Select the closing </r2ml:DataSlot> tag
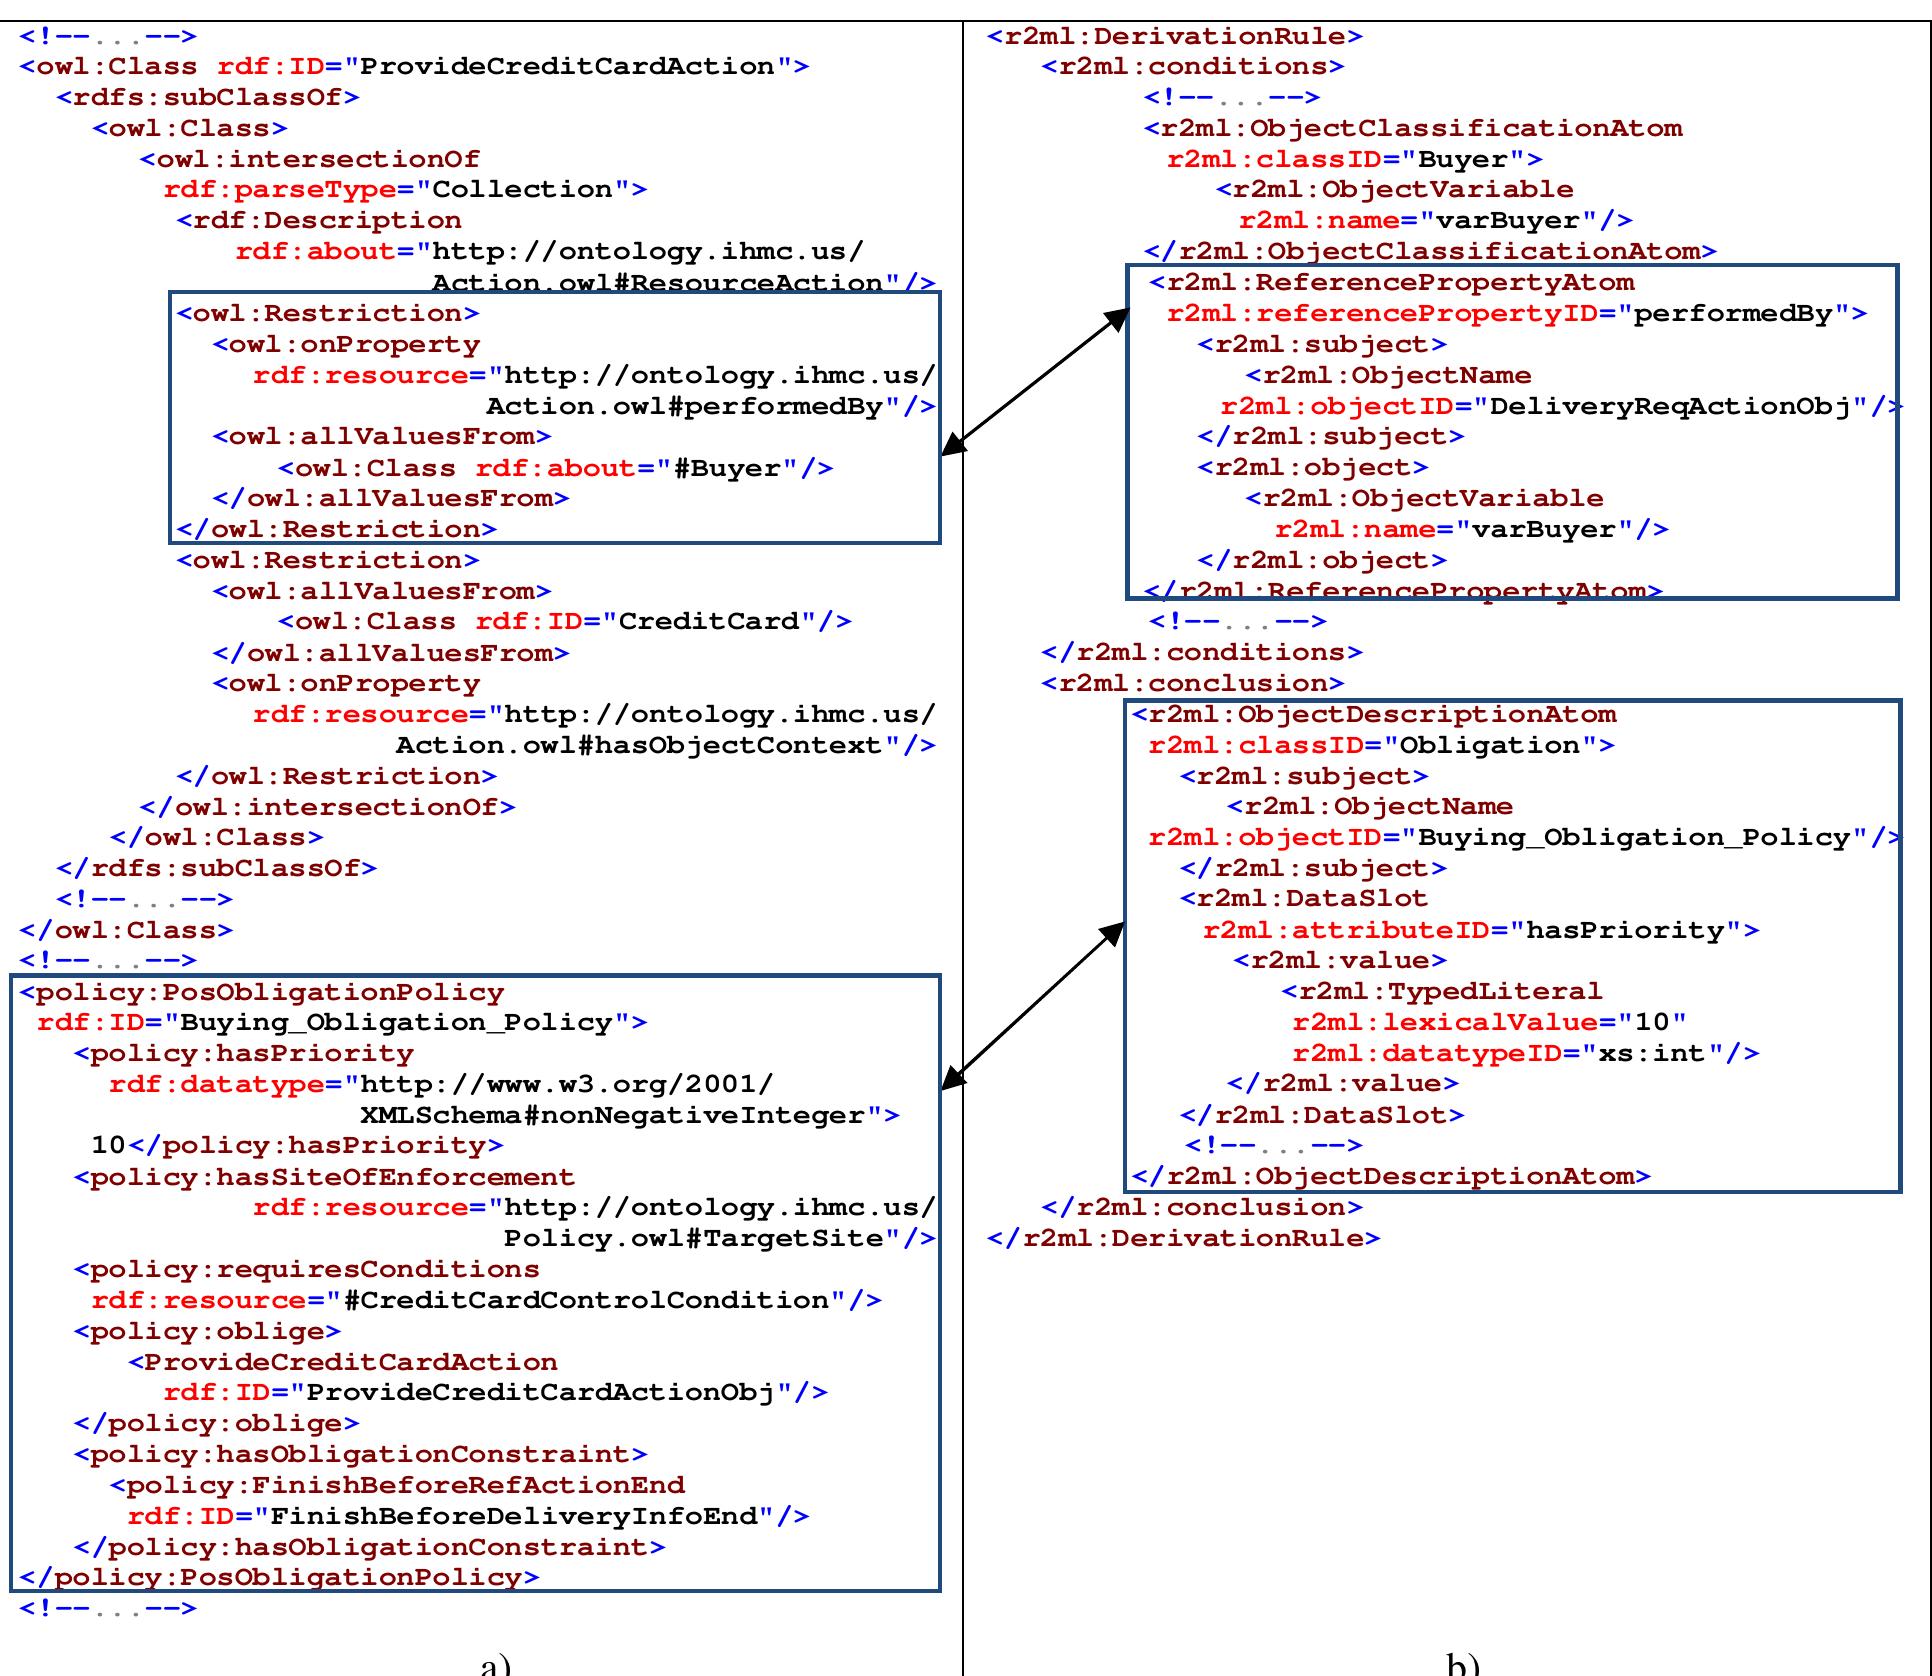This screenshot has width=1932, height=1676. point(1322,1115)
